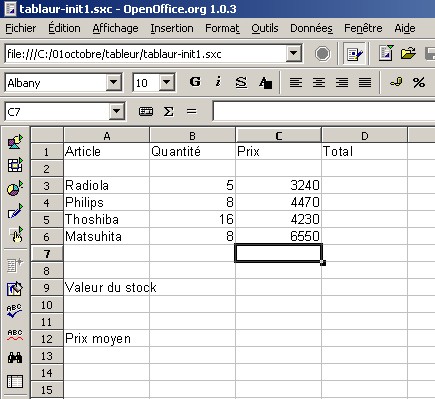Toggle underline with the S icon
This screenshot has width=435, height=399.
tap(241, 82)
